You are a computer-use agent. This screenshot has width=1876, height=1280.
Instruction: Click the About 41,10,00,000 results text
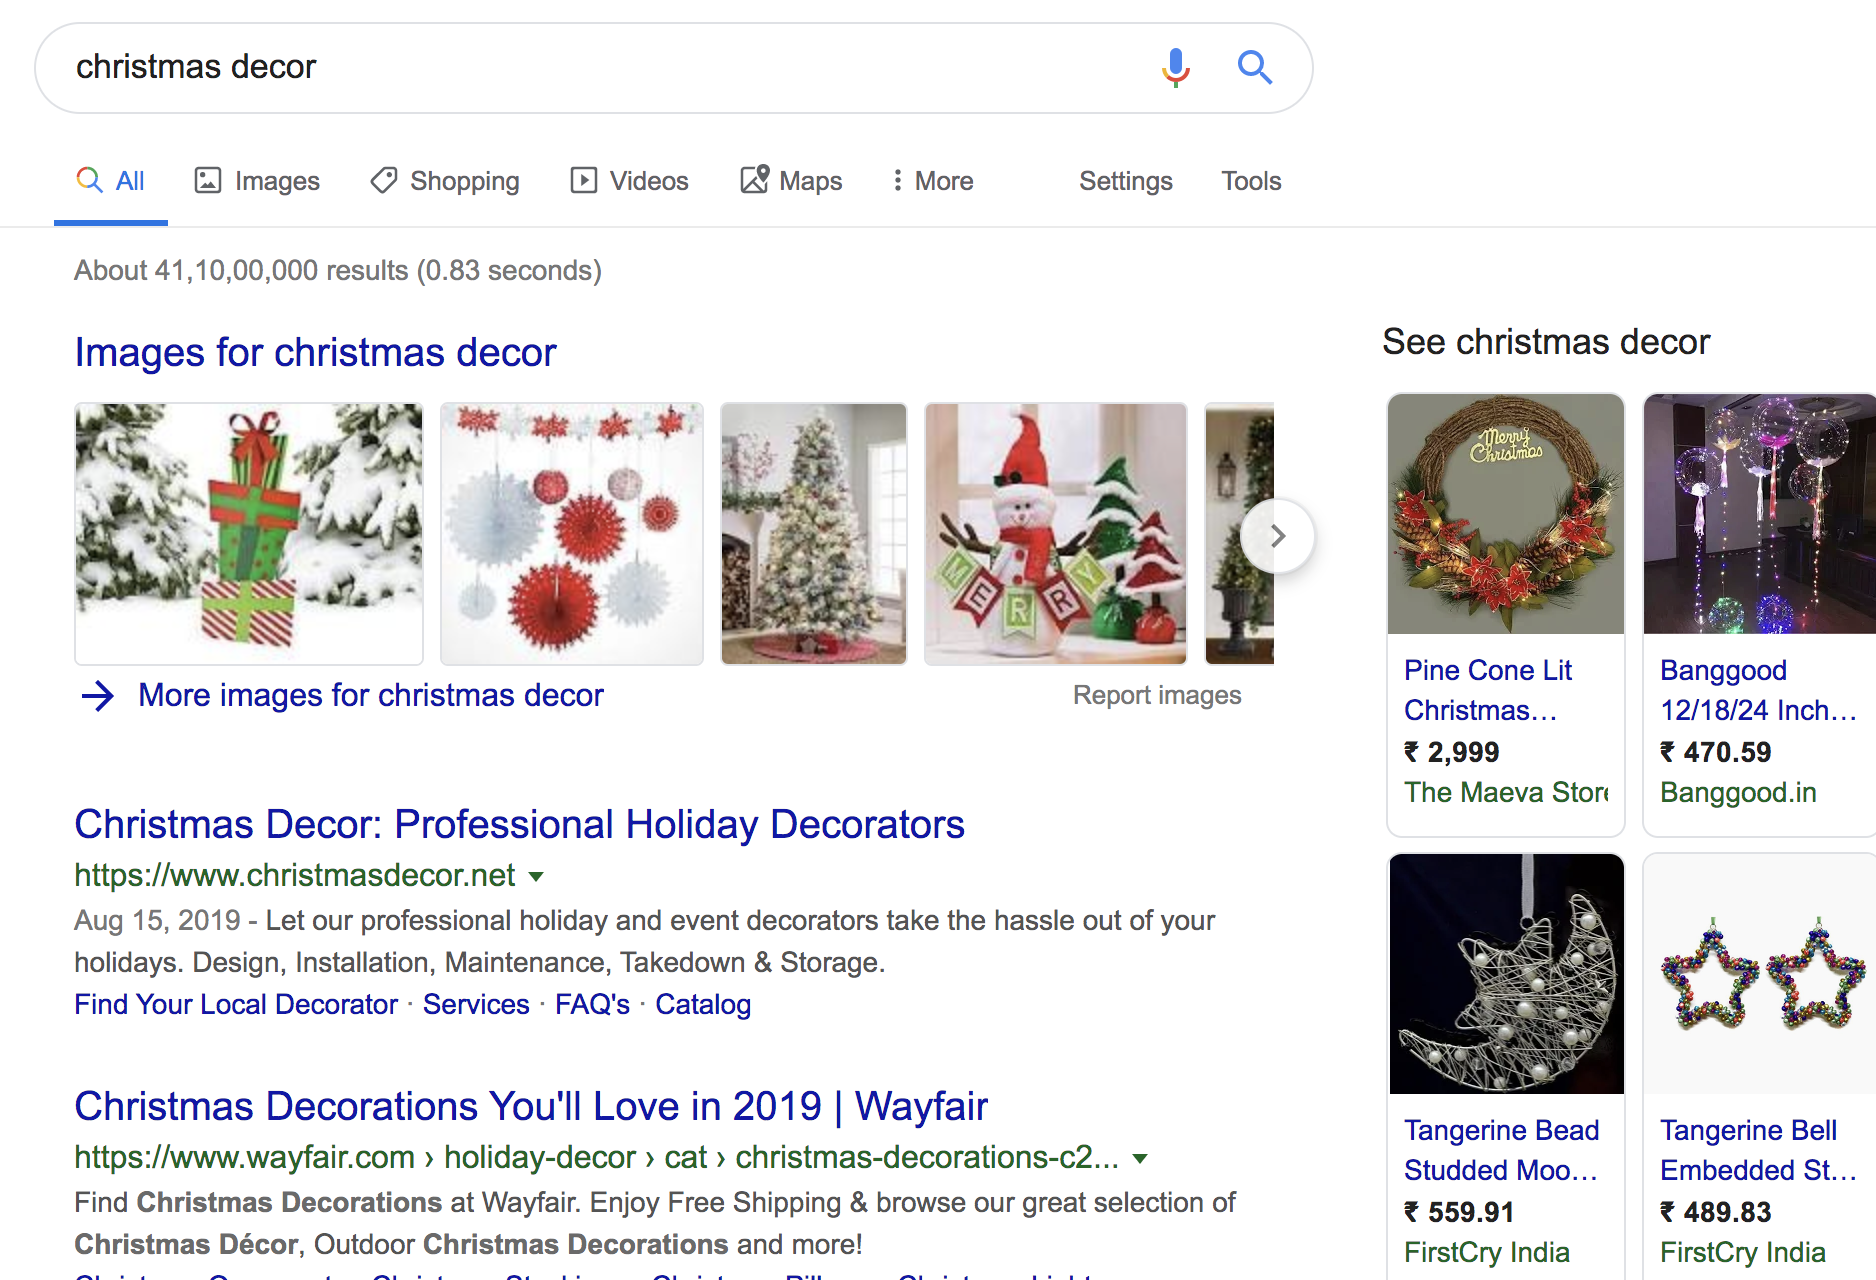point(338,270)
